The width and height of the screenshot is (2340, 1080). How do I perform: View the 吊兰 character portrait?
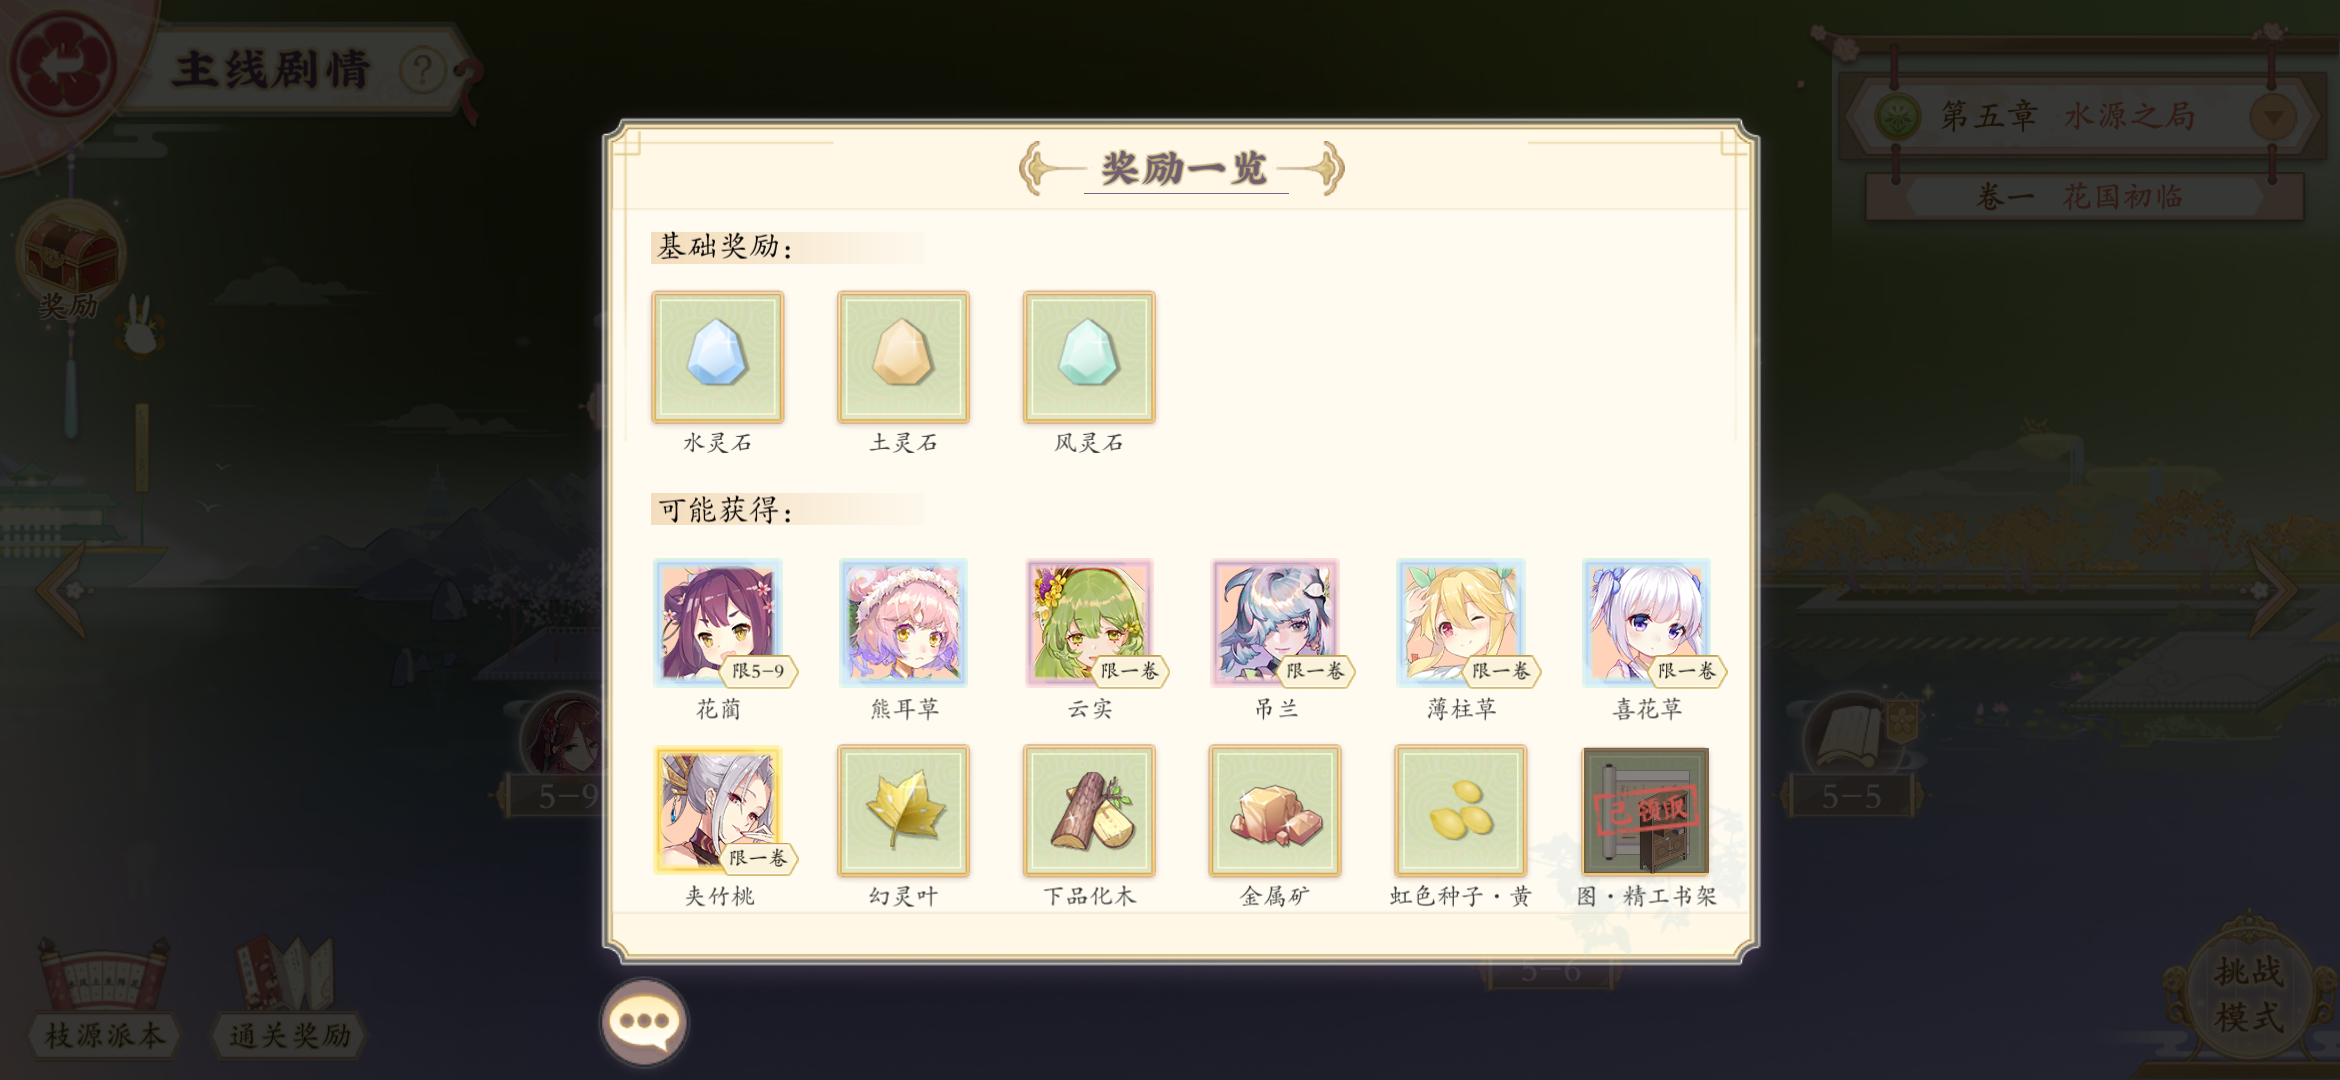(1275, 622)
